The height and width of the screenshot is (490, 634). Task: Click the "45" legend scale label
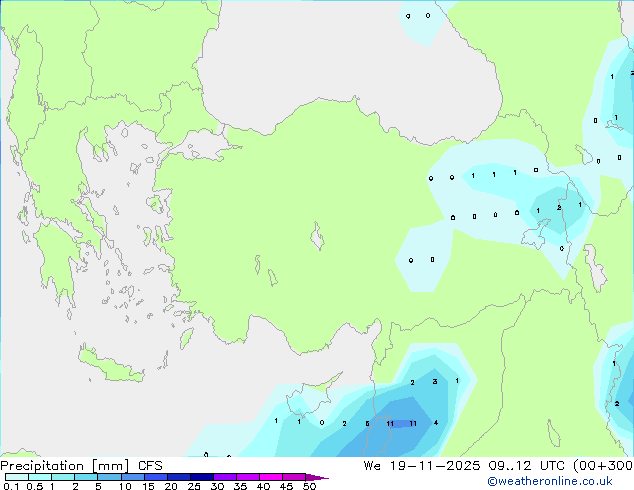tap(286, 486)
